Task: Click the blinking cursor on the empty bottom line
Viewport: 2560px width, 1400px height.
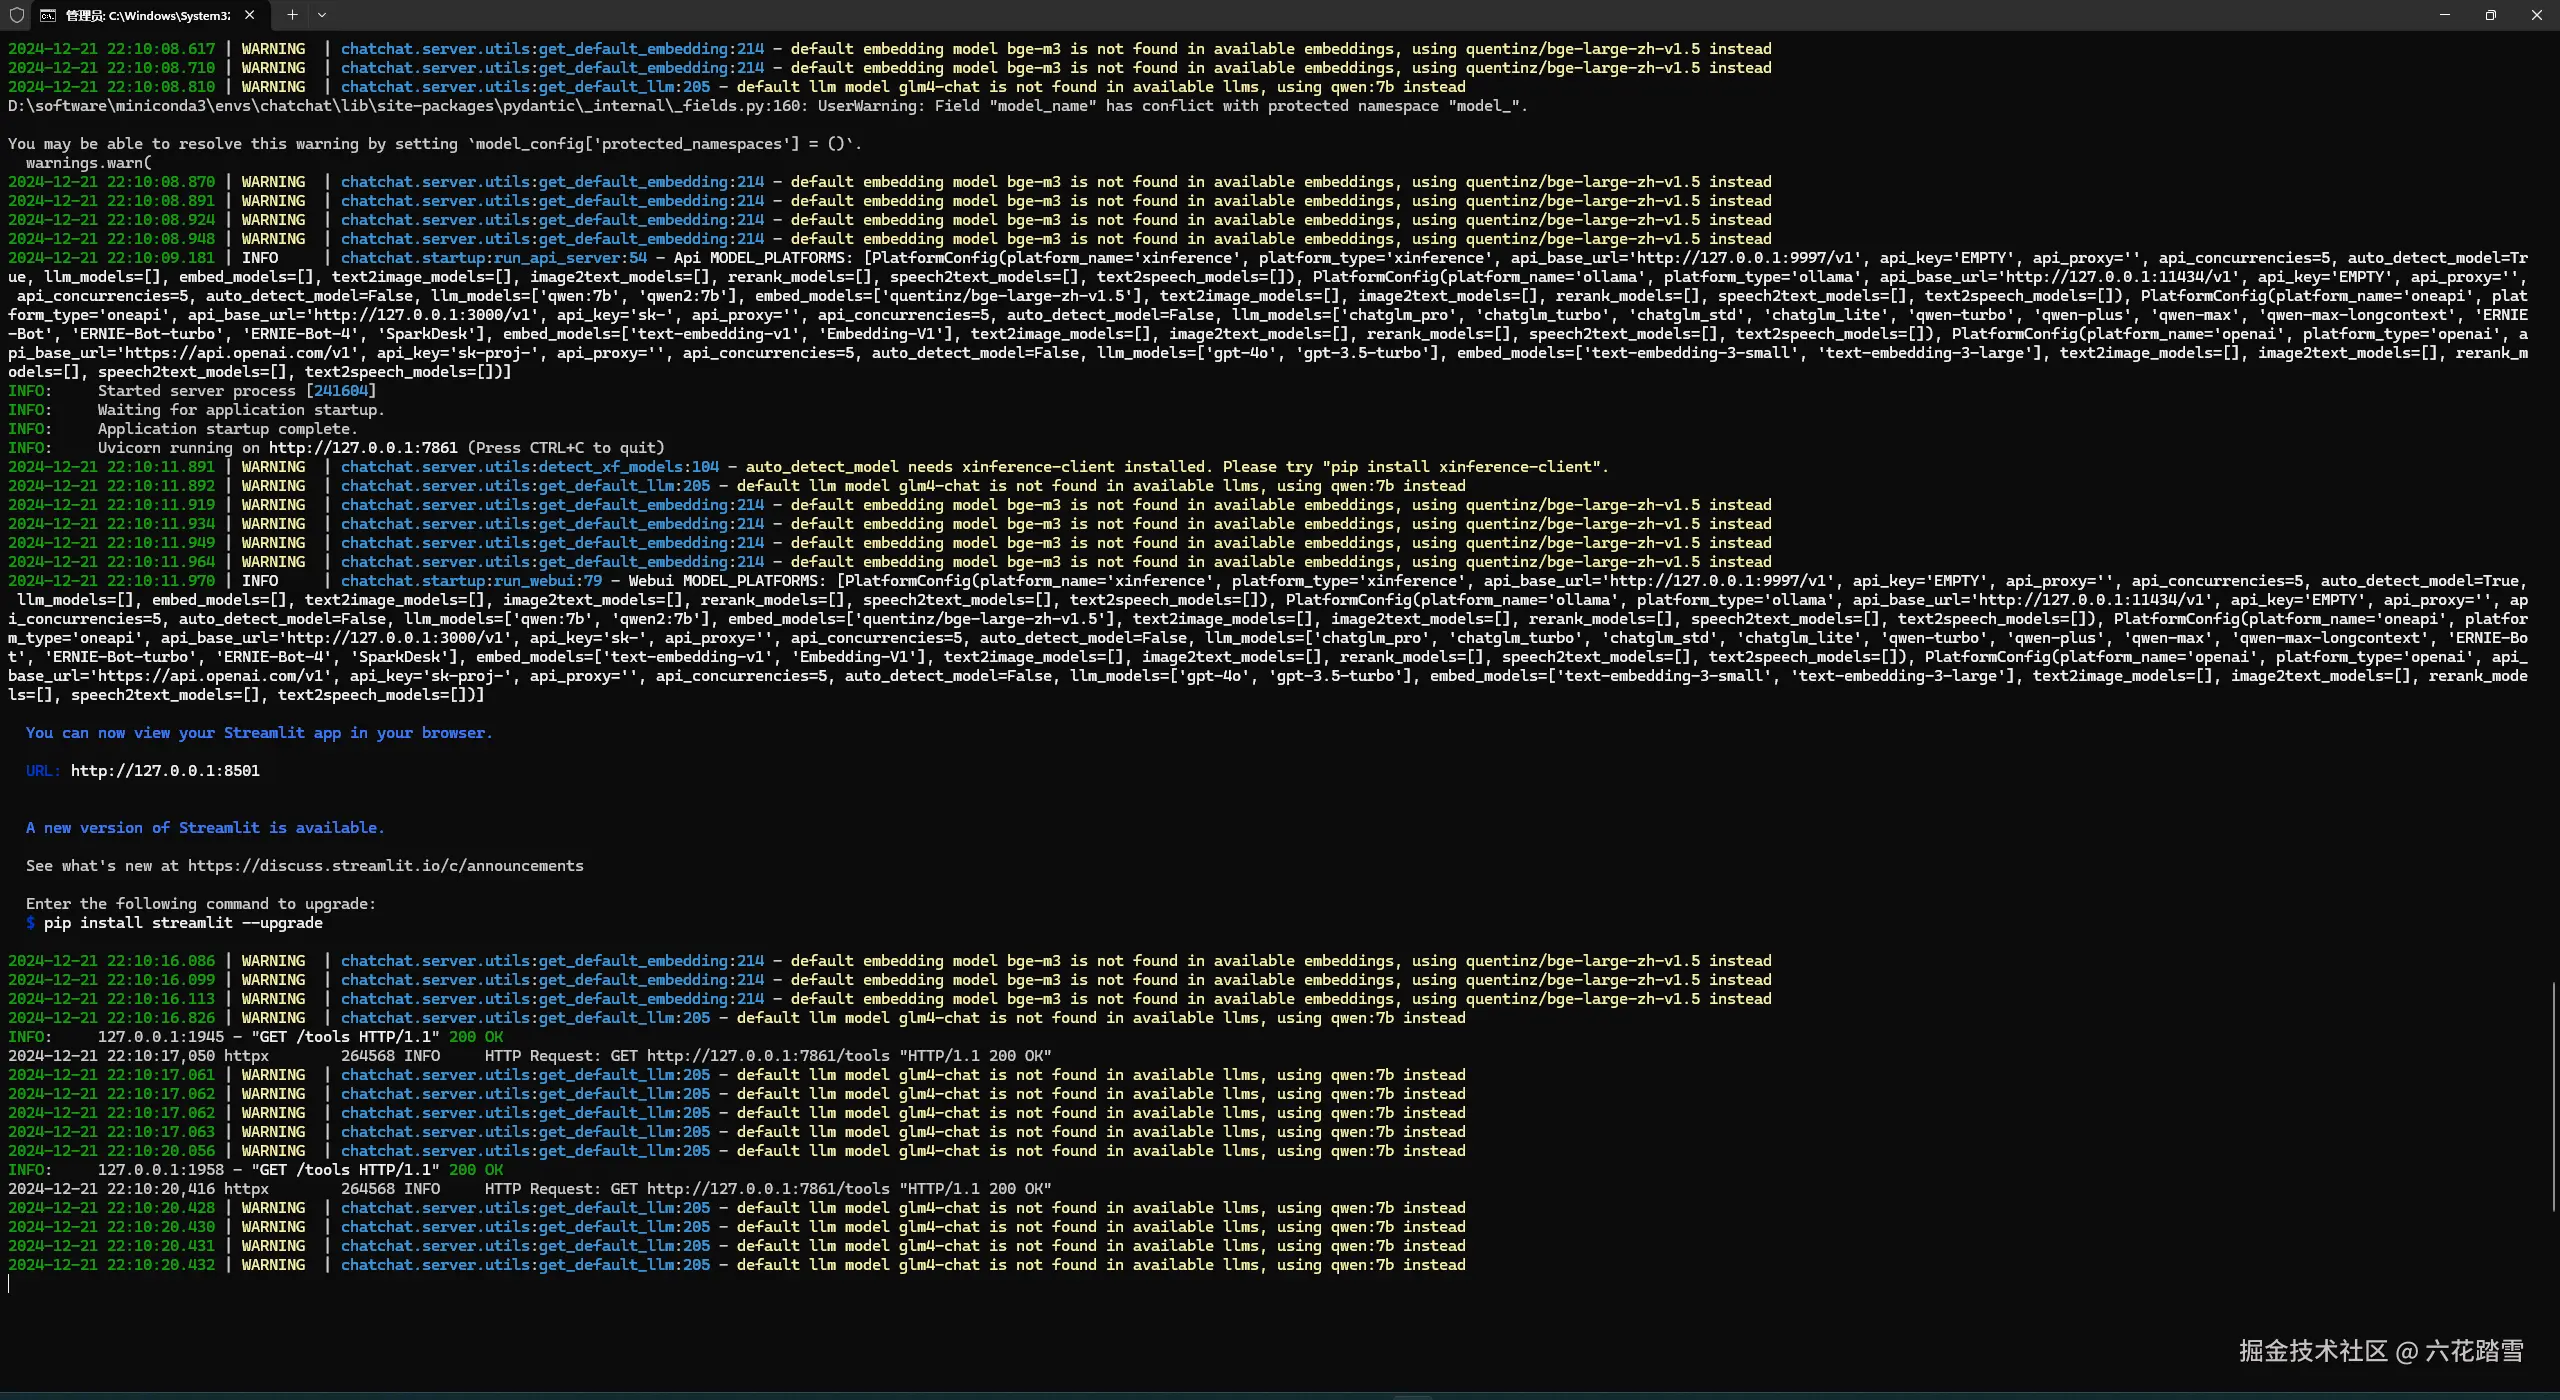Action: pyautogui.click(x=10, y=1284)
